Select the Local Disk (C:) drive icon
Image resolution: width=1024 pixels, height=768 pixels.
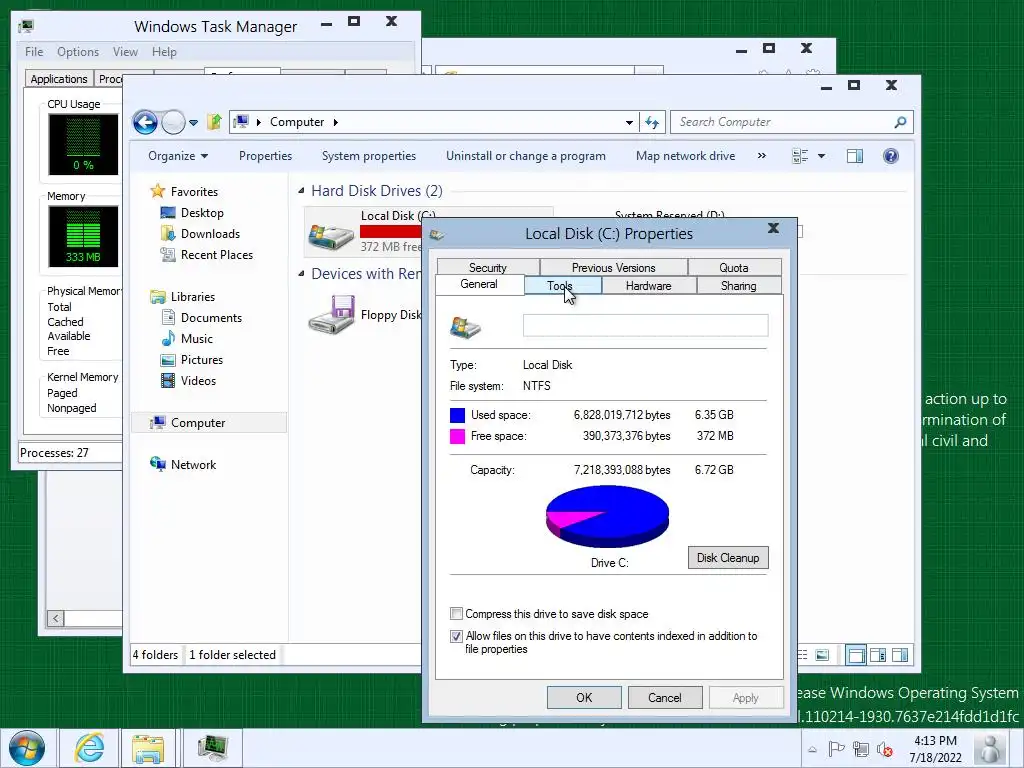[331, 236]
